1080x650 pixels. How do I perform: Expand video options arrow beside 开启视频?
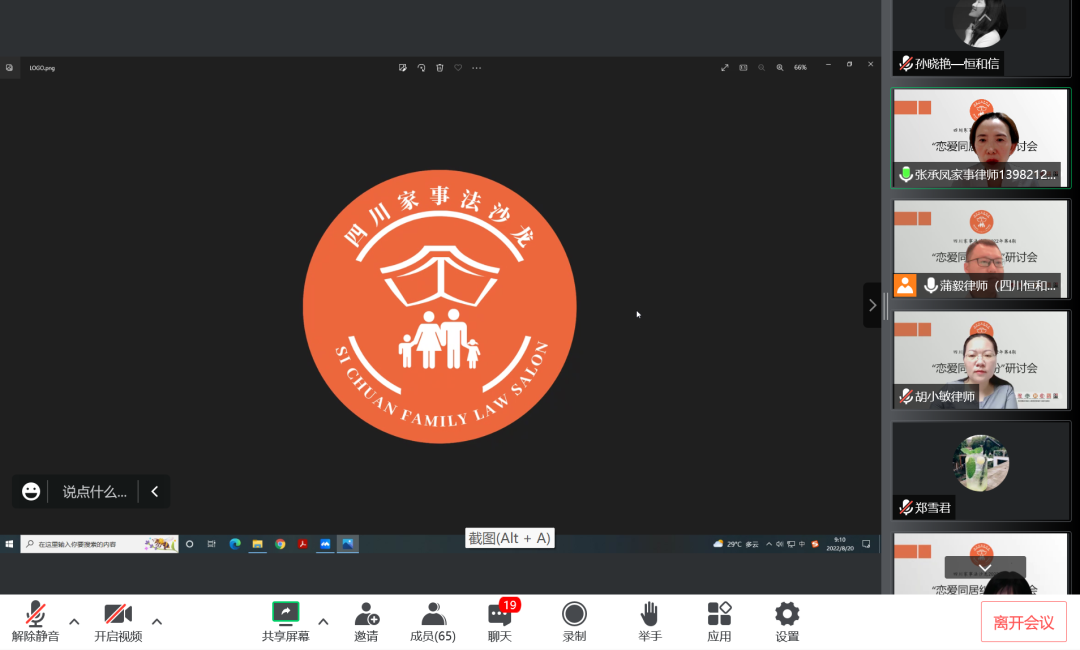click(157, 621)
